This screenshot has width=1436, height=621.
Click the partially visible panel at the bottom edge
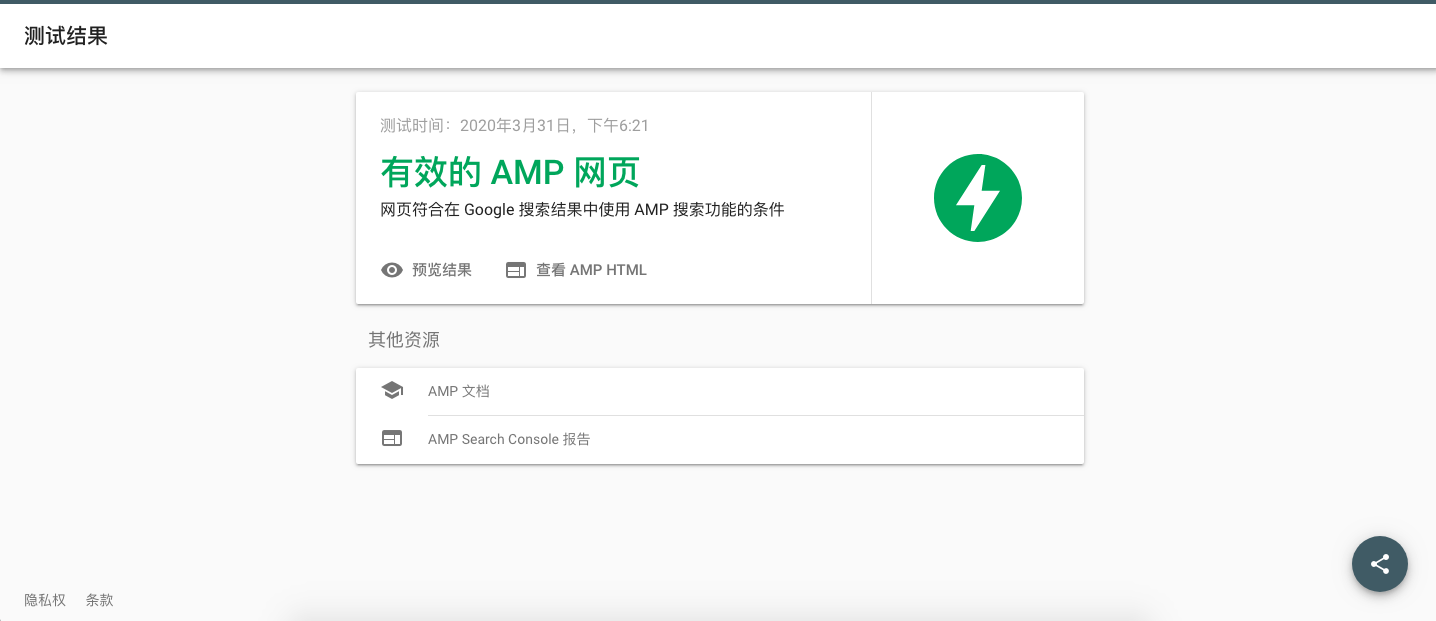pos(718,618)
